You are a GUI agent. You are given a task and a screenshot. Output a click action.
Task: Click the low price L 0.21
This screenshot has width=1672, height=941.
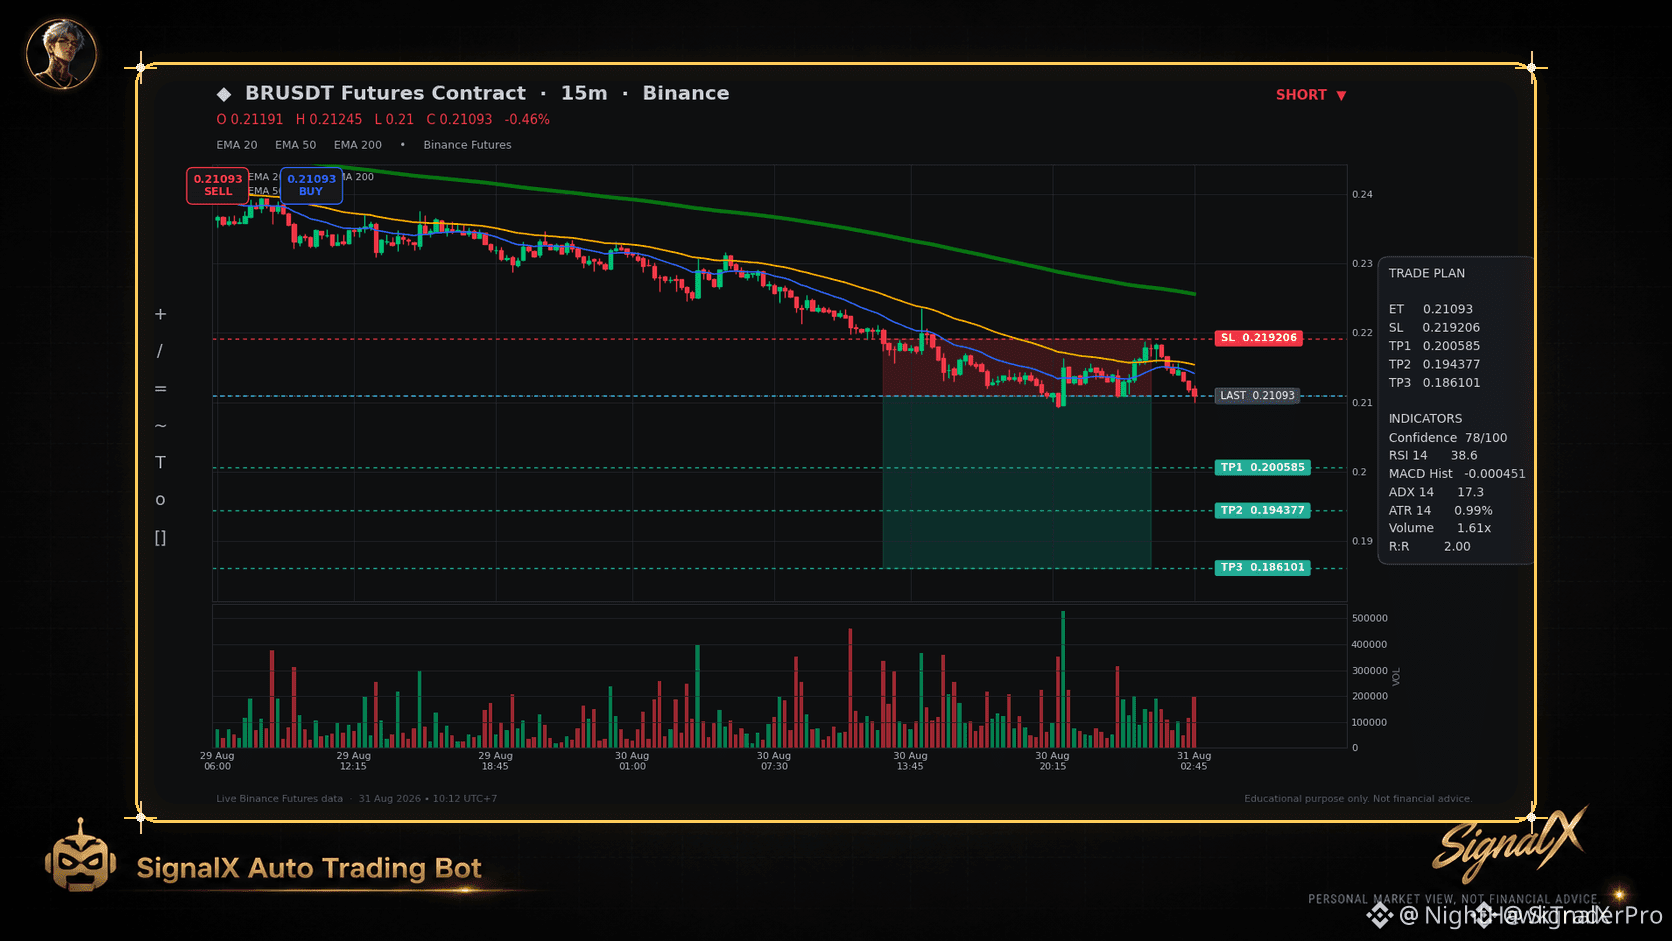394,120
